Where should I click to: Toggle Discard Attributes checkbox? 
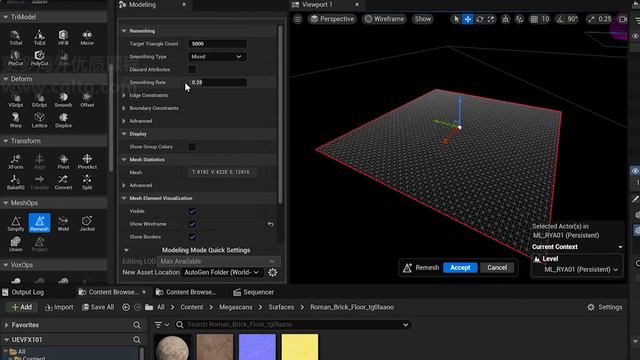click(192, 69)
